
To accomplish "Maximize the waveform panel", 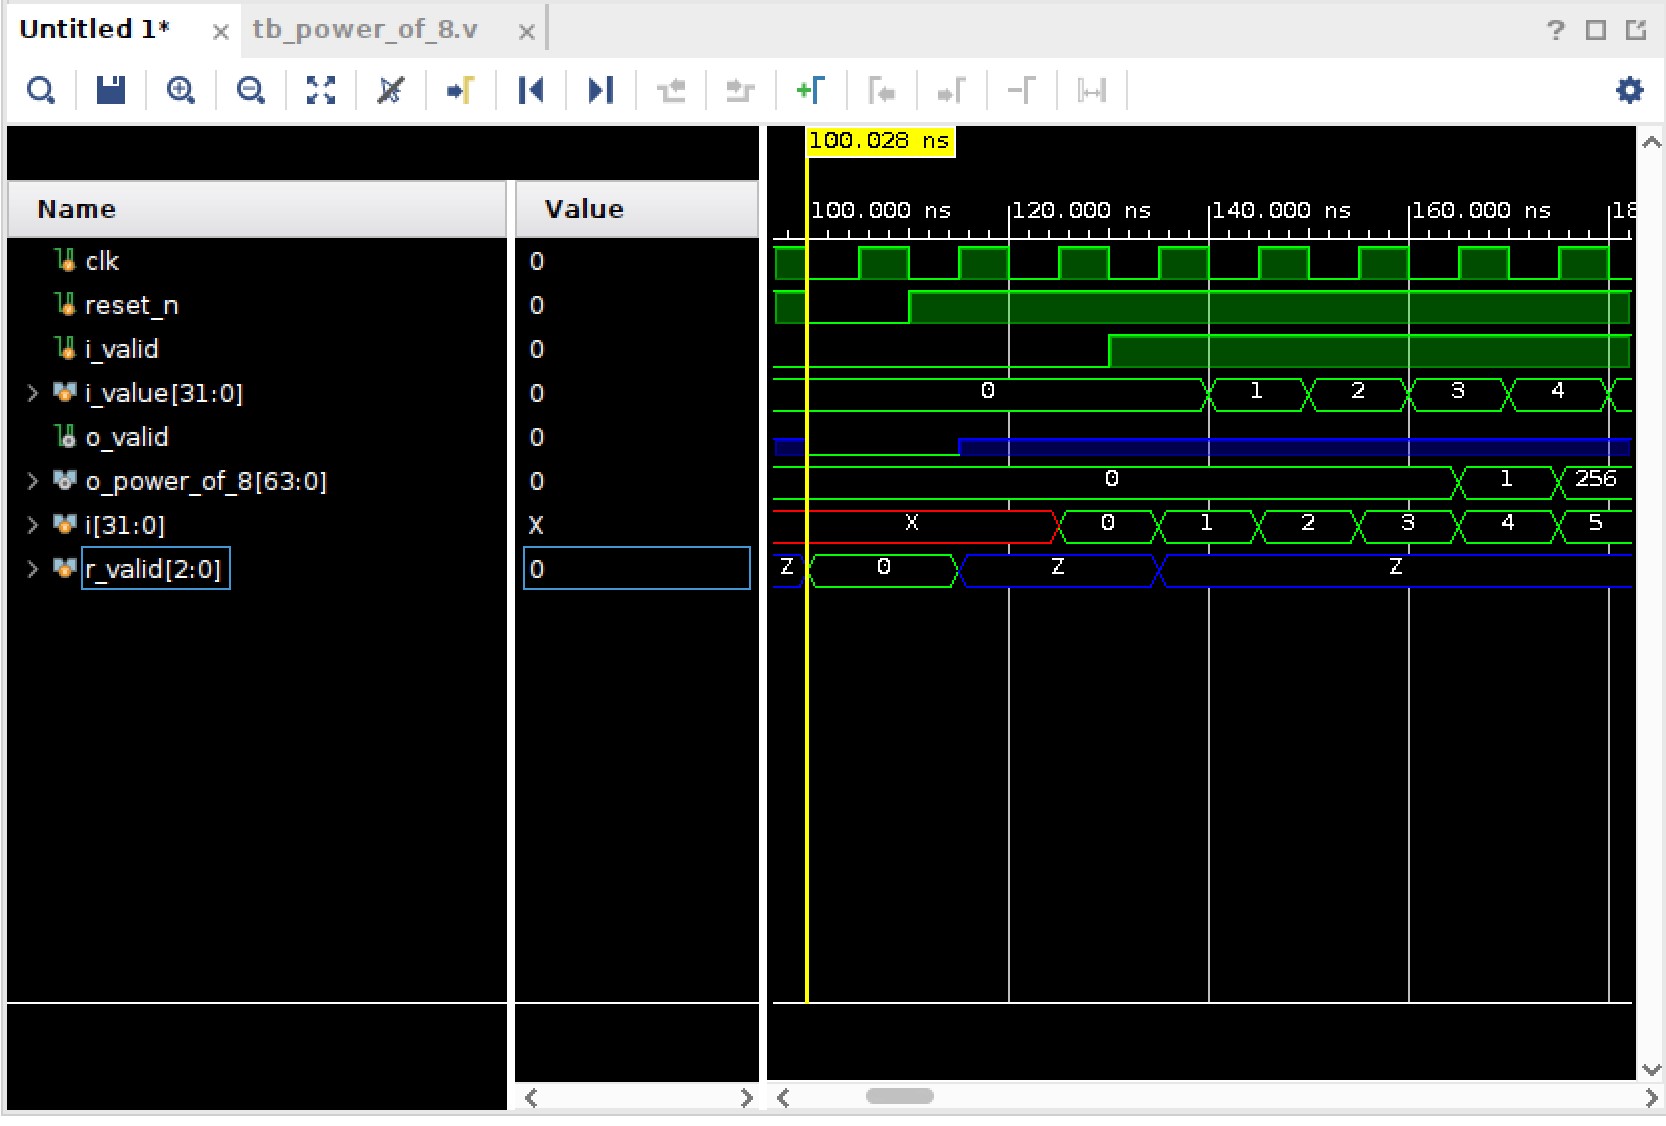I will 1596,30.
